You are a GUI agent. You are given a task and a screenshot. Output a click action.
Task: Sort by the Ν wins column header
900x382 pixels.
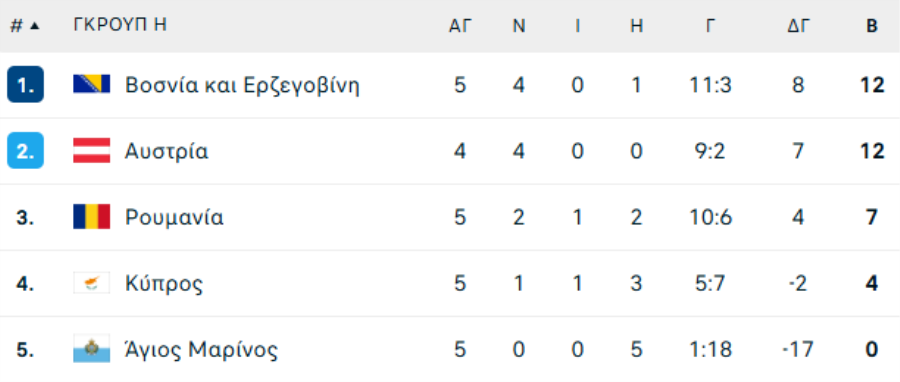pyautogui.click(x=519, y=26)
